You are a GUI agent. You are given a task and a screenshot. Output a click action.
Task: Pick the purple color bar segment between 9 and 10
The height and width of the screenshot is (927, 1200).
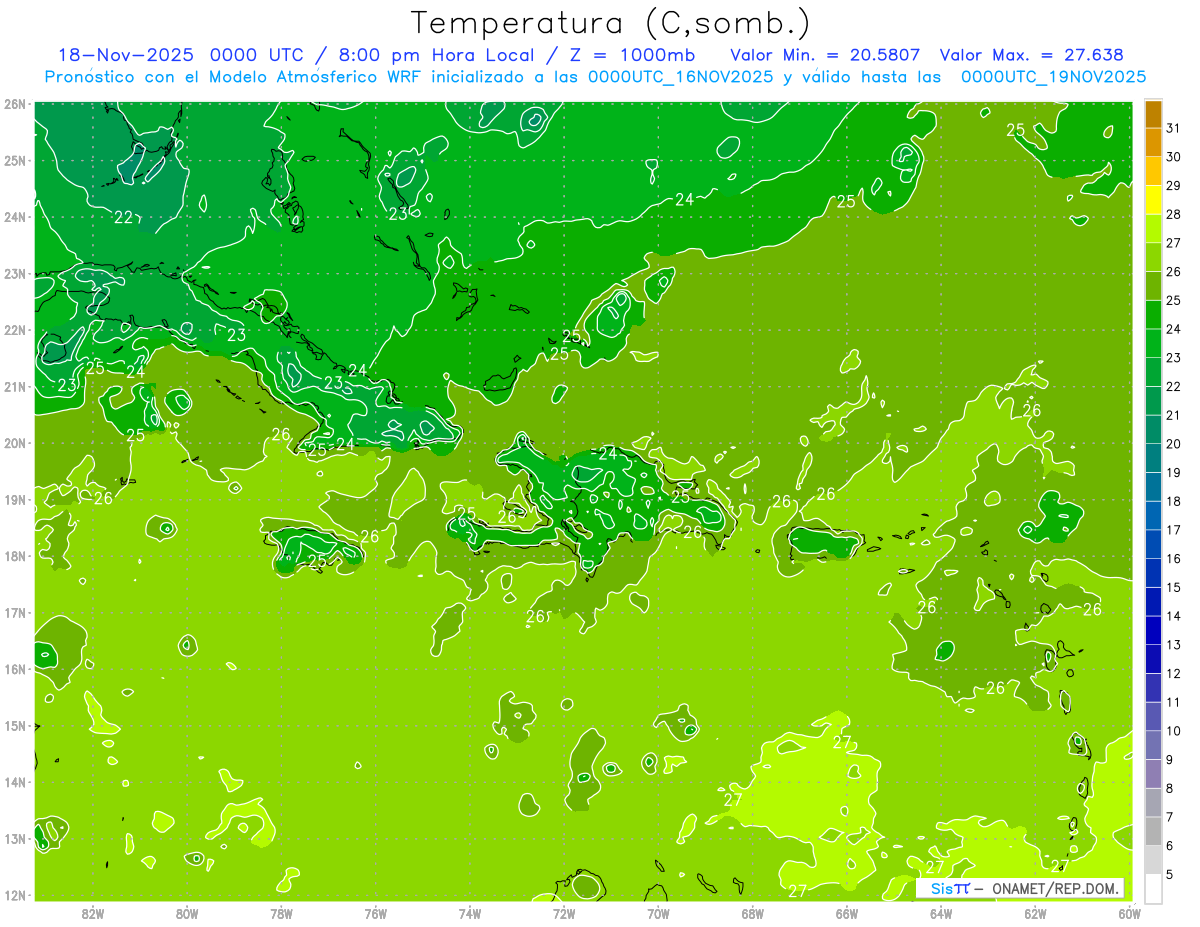pyautogui.click(x=1153, y=745)
